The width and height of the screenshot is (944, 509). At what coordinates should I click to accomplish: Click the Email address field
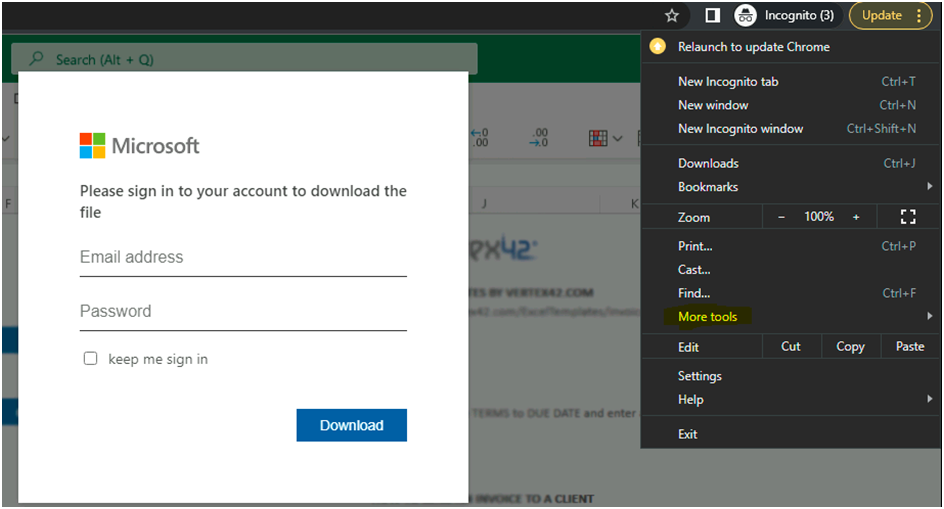tap(243, 258)
